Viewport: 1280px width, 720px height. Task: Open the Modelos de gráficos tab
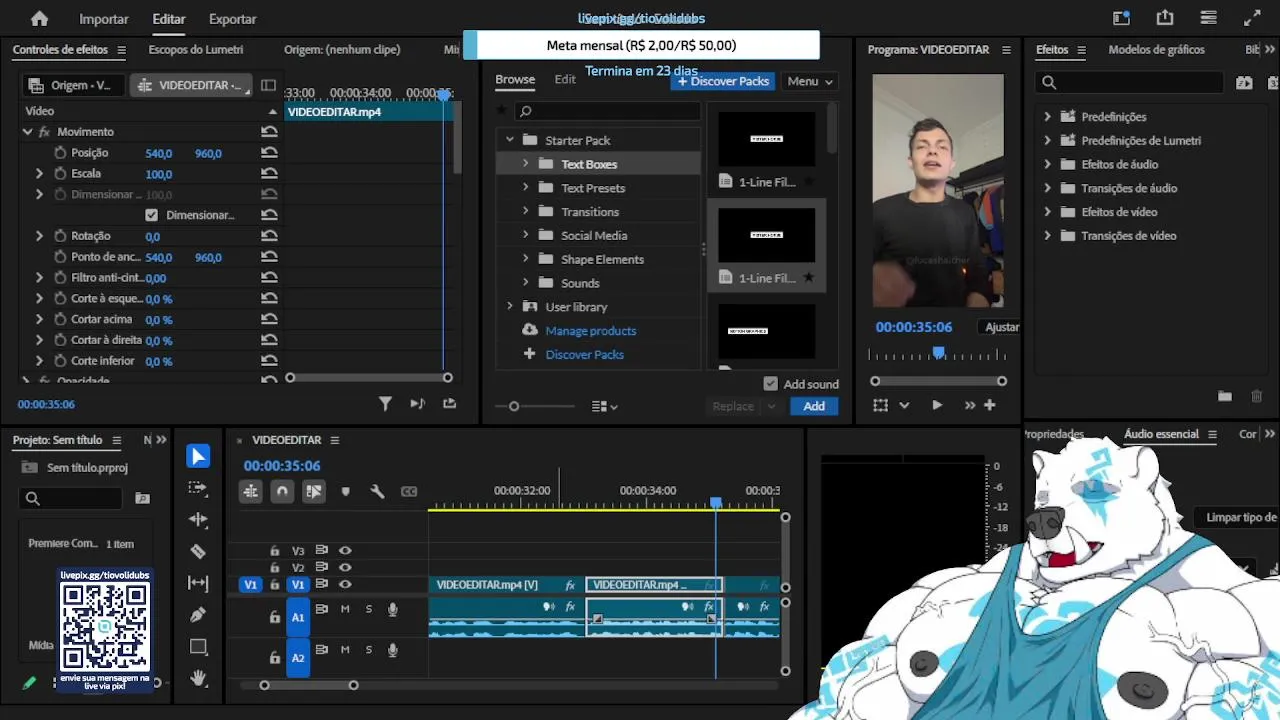click(x=1156, y=49)
